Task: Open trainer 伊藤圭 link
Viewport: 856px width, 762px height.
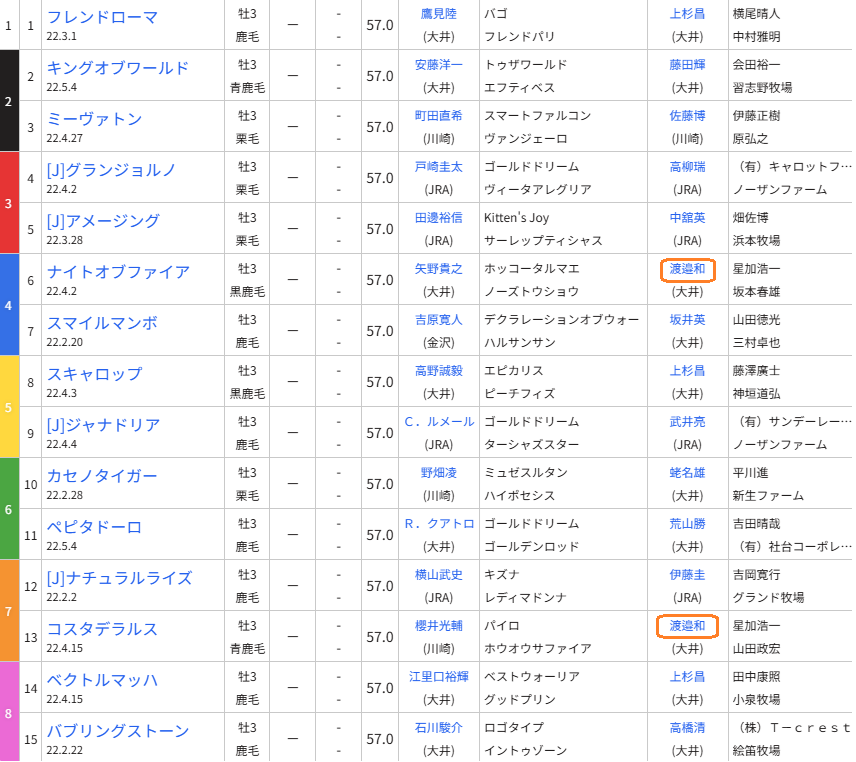Action: 687,574
